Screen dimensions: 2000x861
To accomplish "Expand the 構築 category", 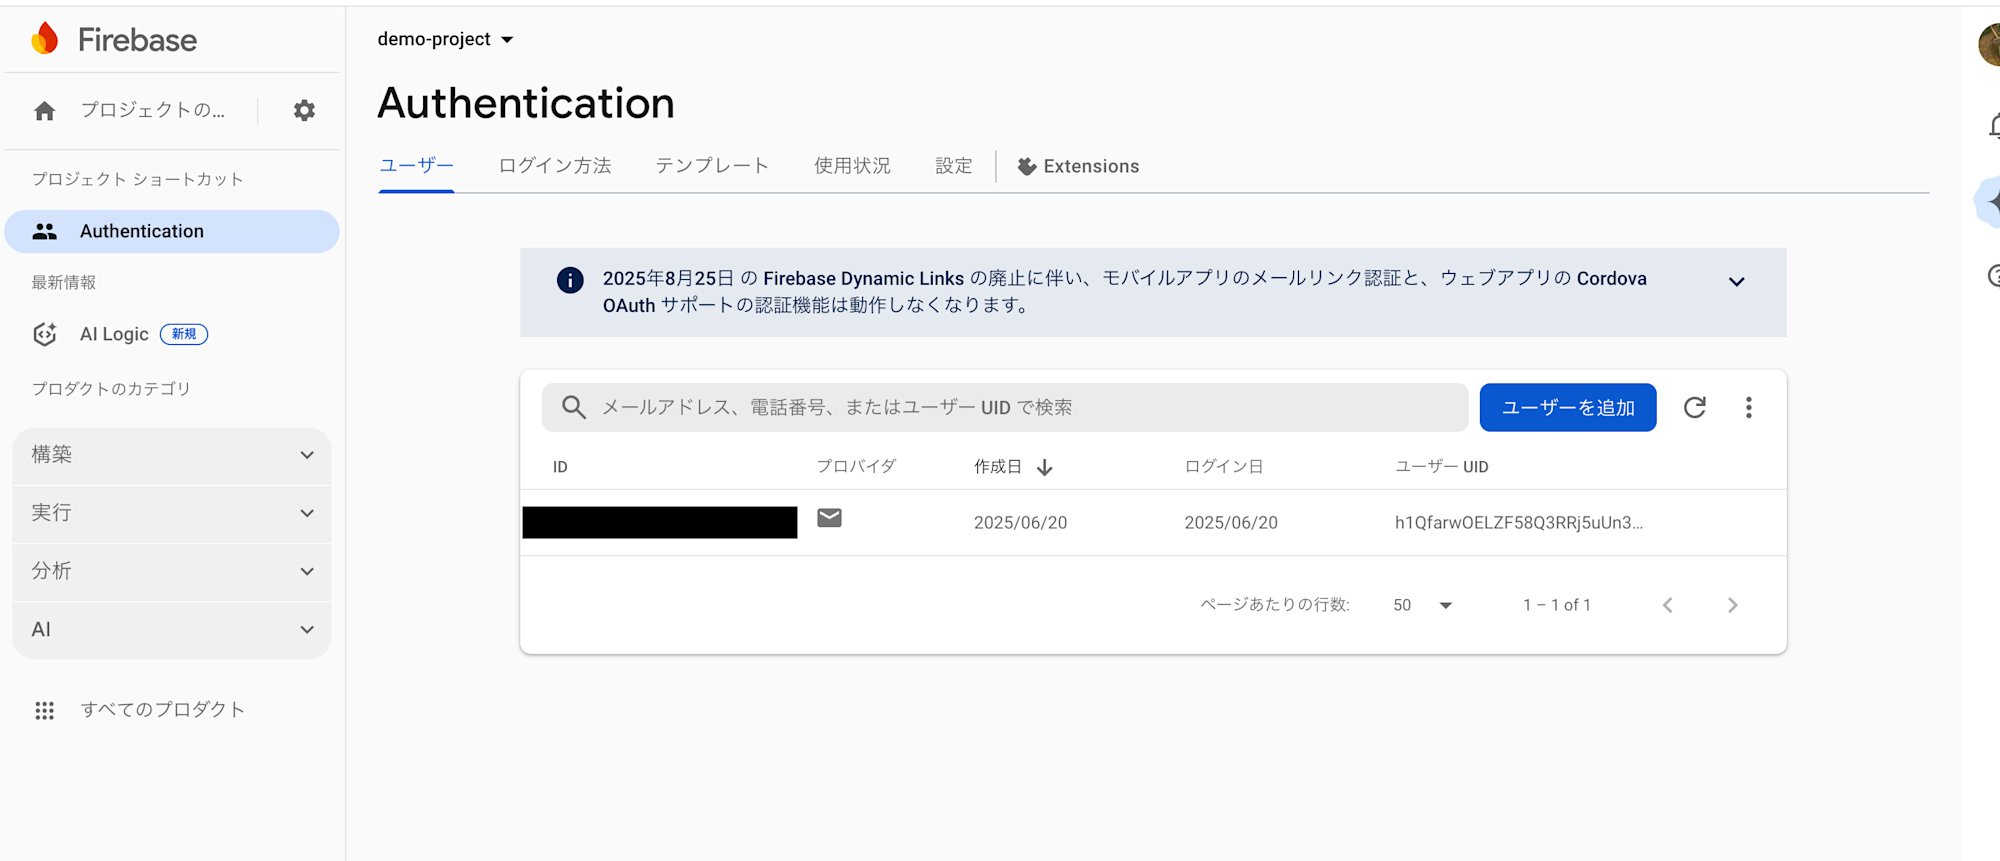I will coord(172,455).
